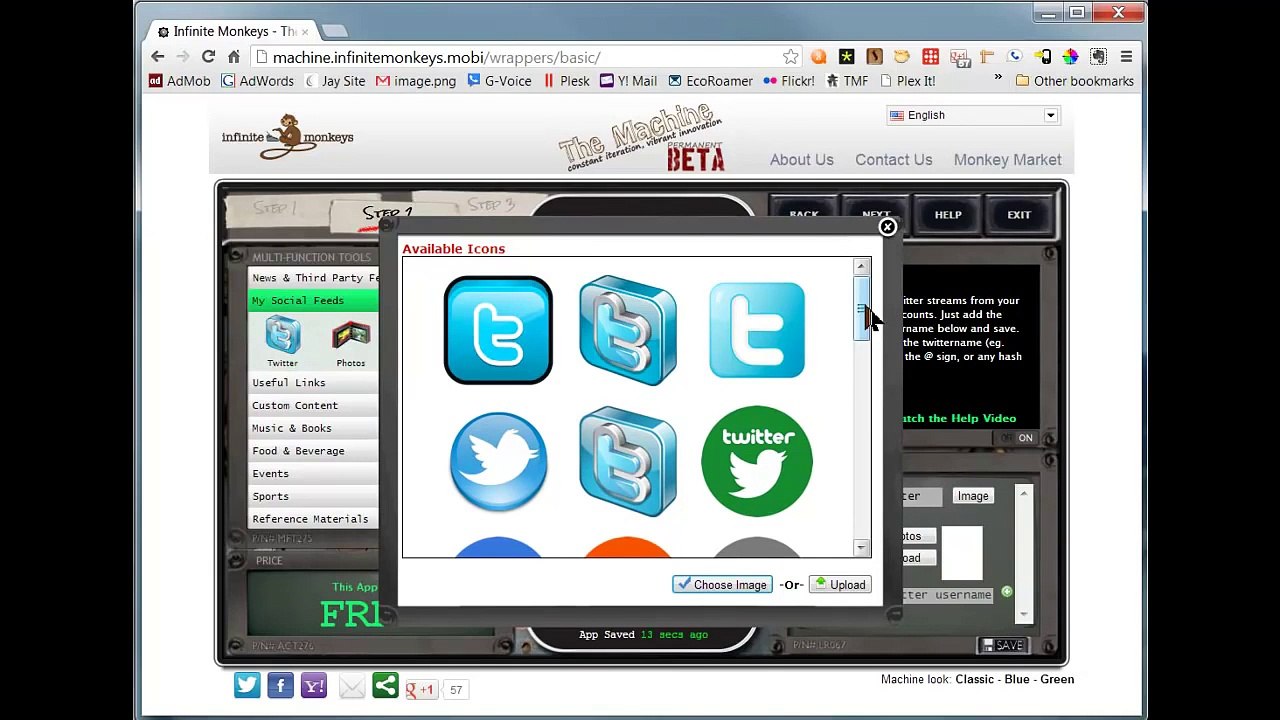Click the EXIT button
Viewport: 1280px width, 720px height.
coord(1019,215)
